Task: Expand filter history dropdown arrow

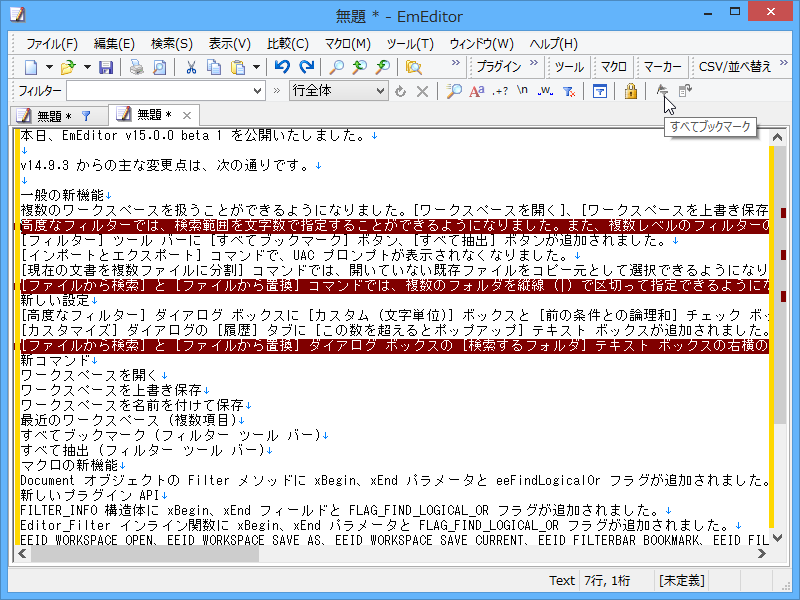Action: click(258, 91)
